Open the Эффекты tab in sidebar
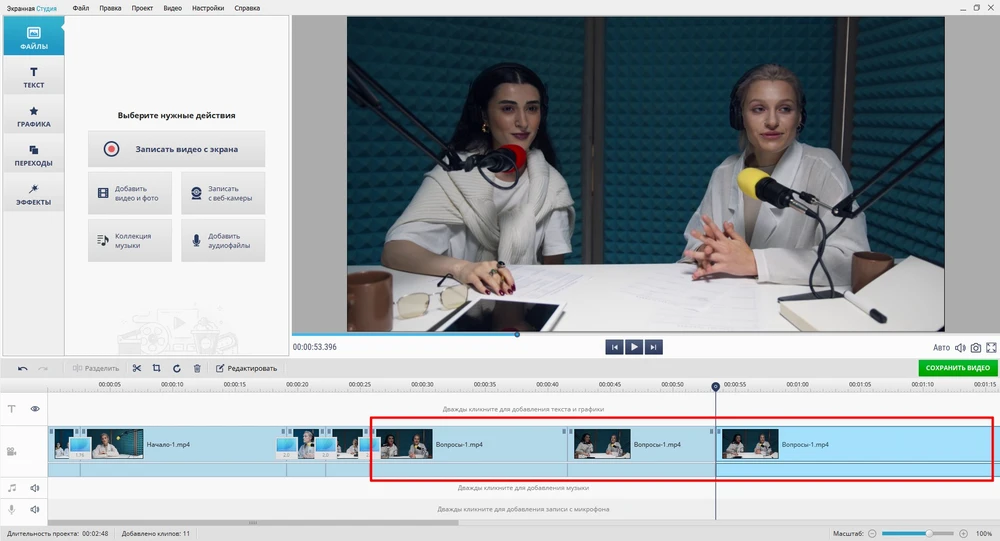This screenshot has height=541, width=1000. point(33,194)
